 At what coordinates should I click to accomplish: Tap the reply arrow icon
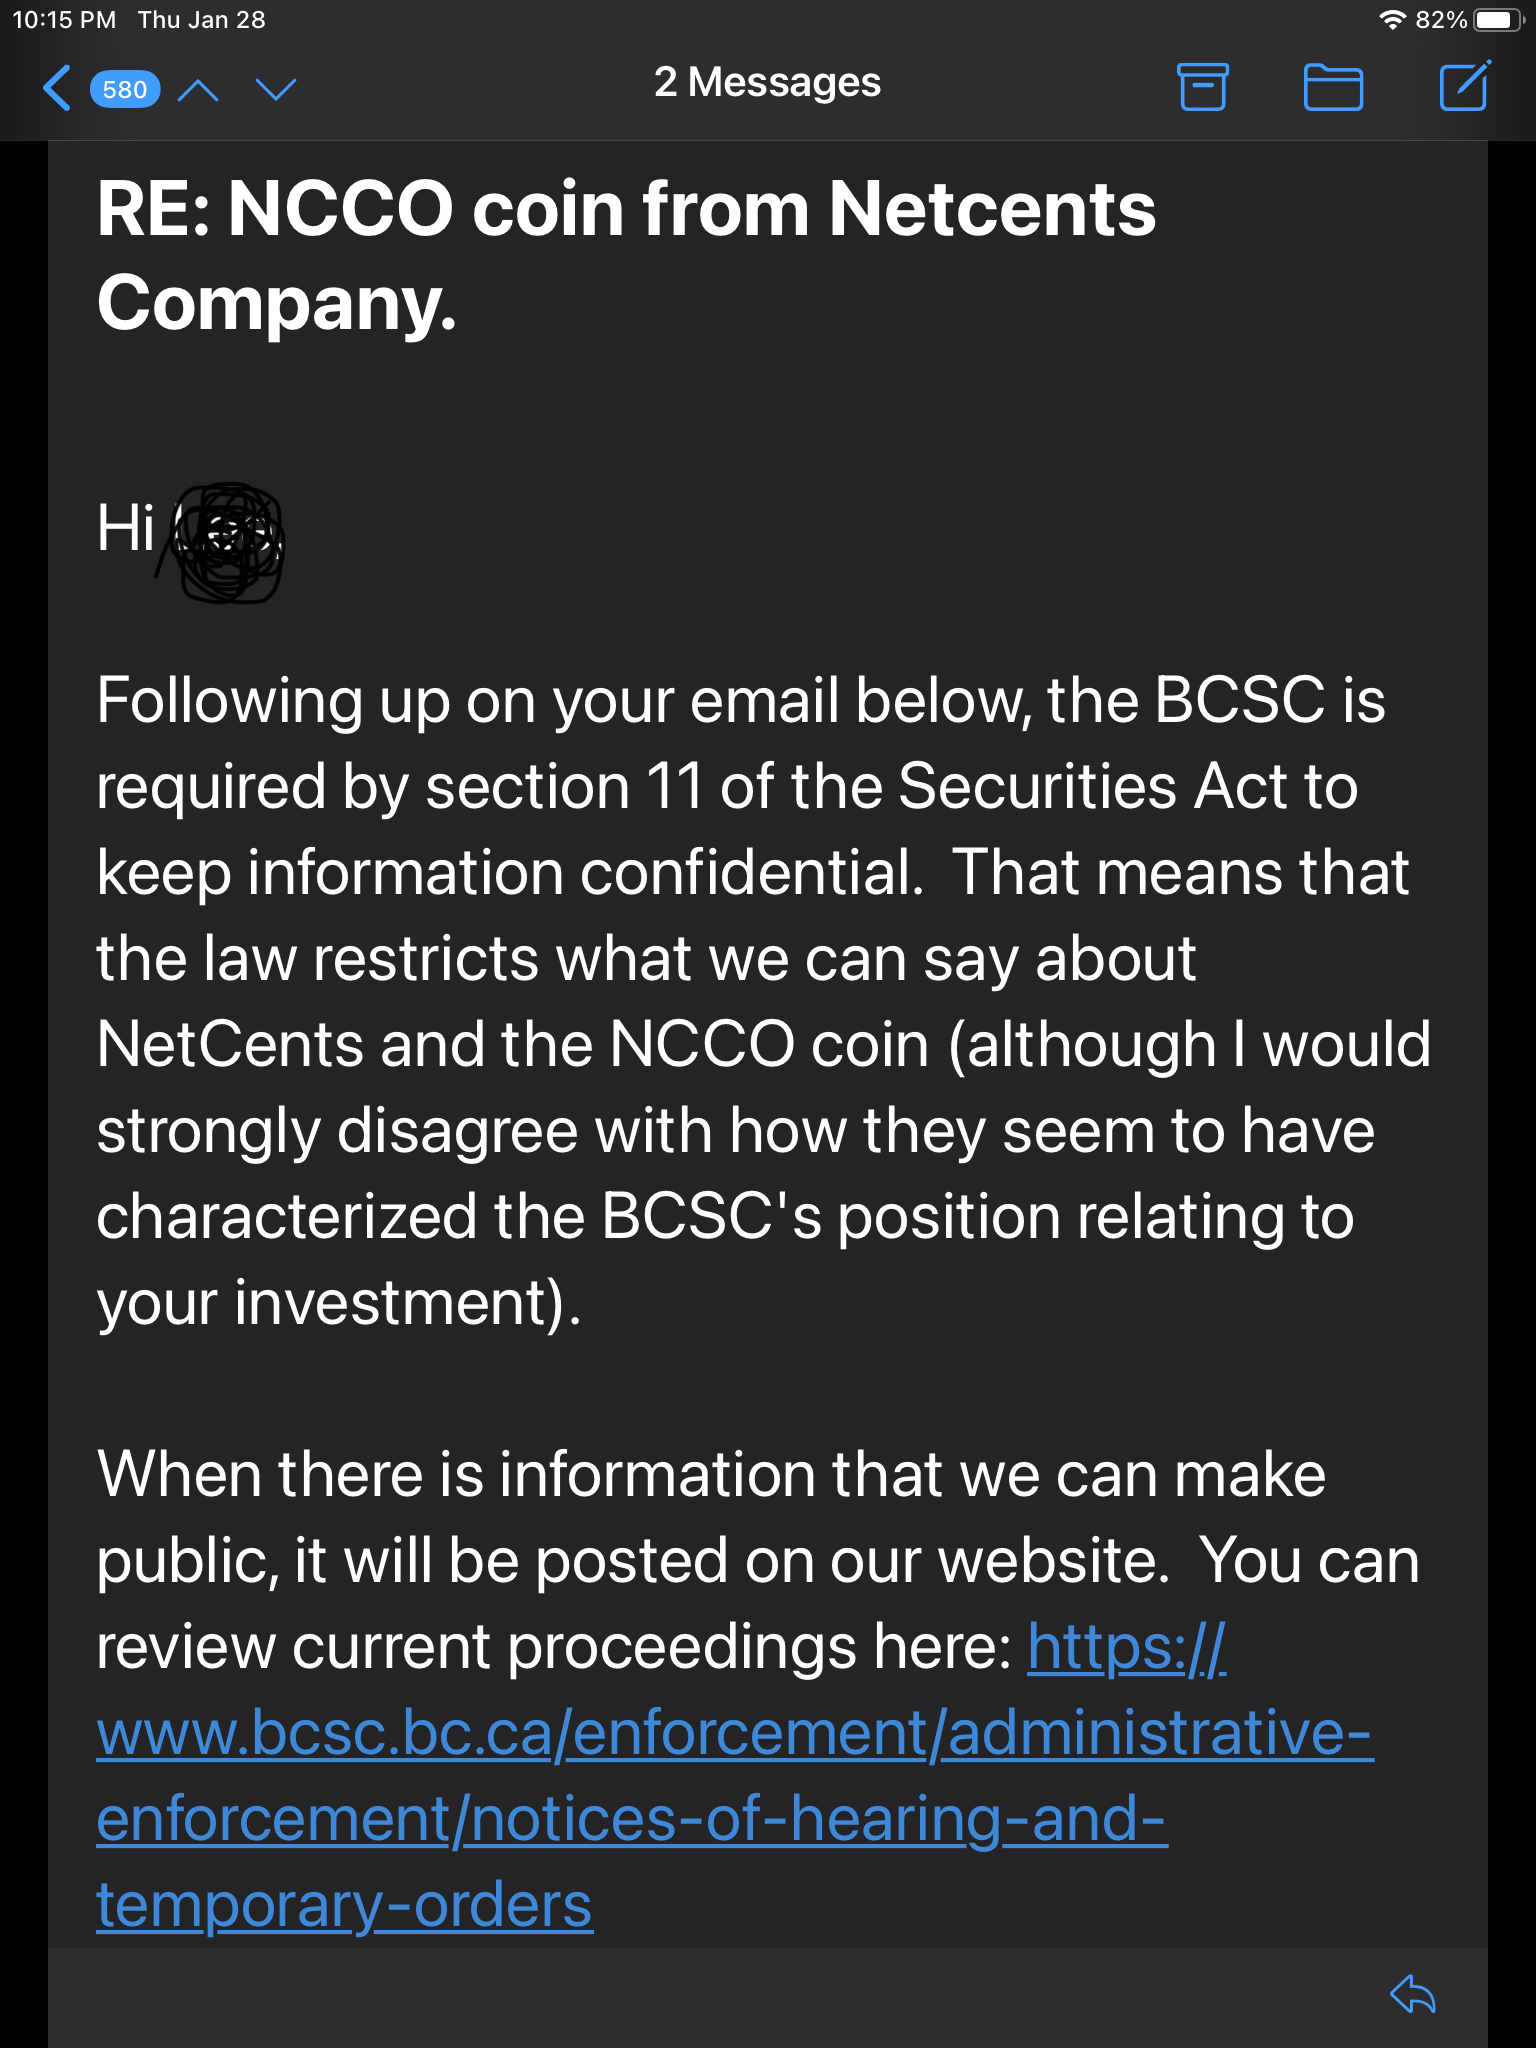coord(1413,1995)
